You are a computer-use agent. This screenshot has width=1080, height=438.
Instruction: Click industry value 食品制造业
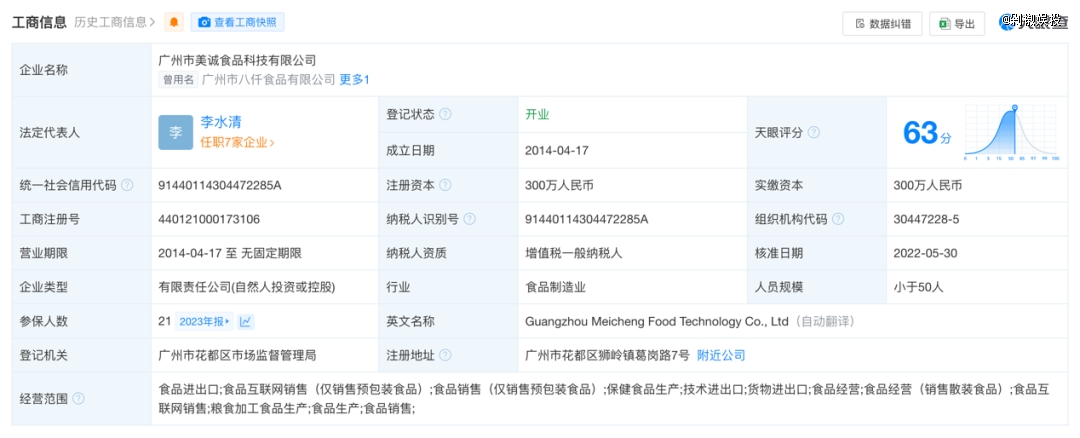[x=556, y=287]
